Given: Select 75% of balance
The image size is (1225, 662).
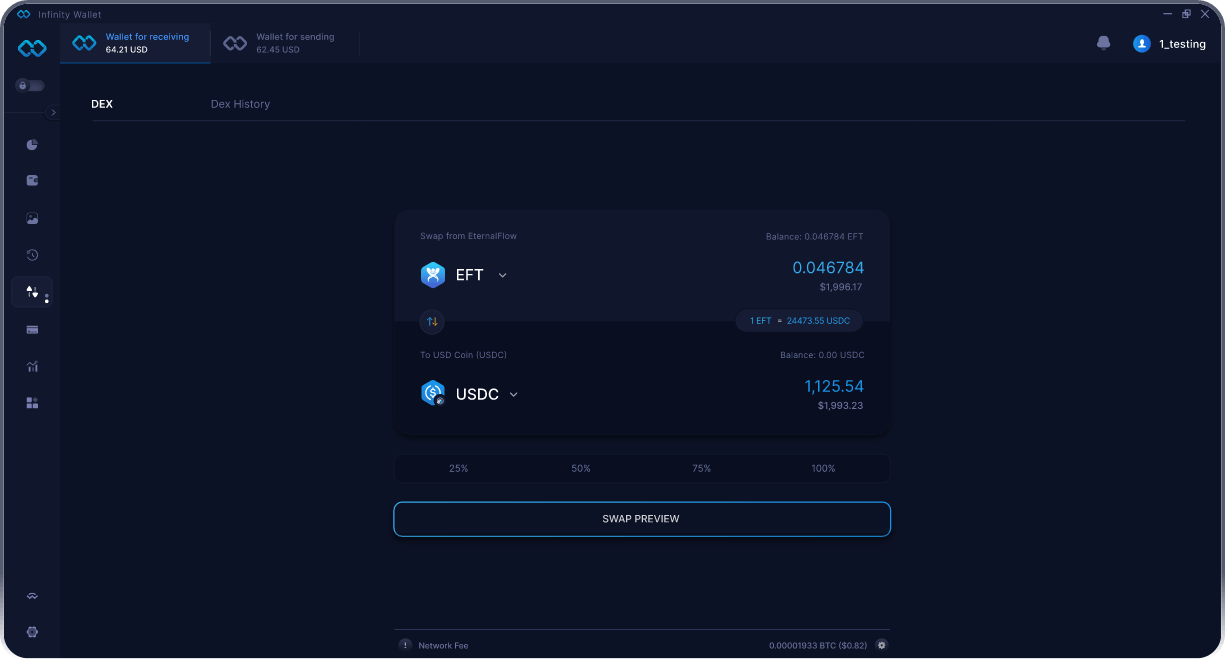Looking at the screenshot, I should tap(702, 468).
